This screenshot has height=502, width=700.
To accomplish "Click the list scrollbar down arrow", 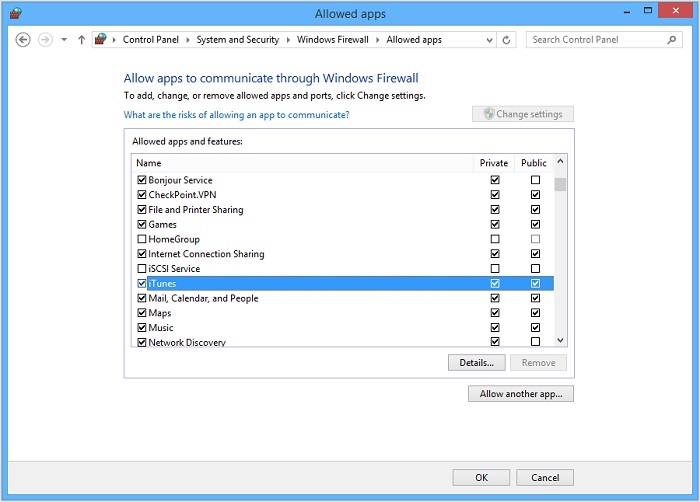I will (x=560, y=340).
